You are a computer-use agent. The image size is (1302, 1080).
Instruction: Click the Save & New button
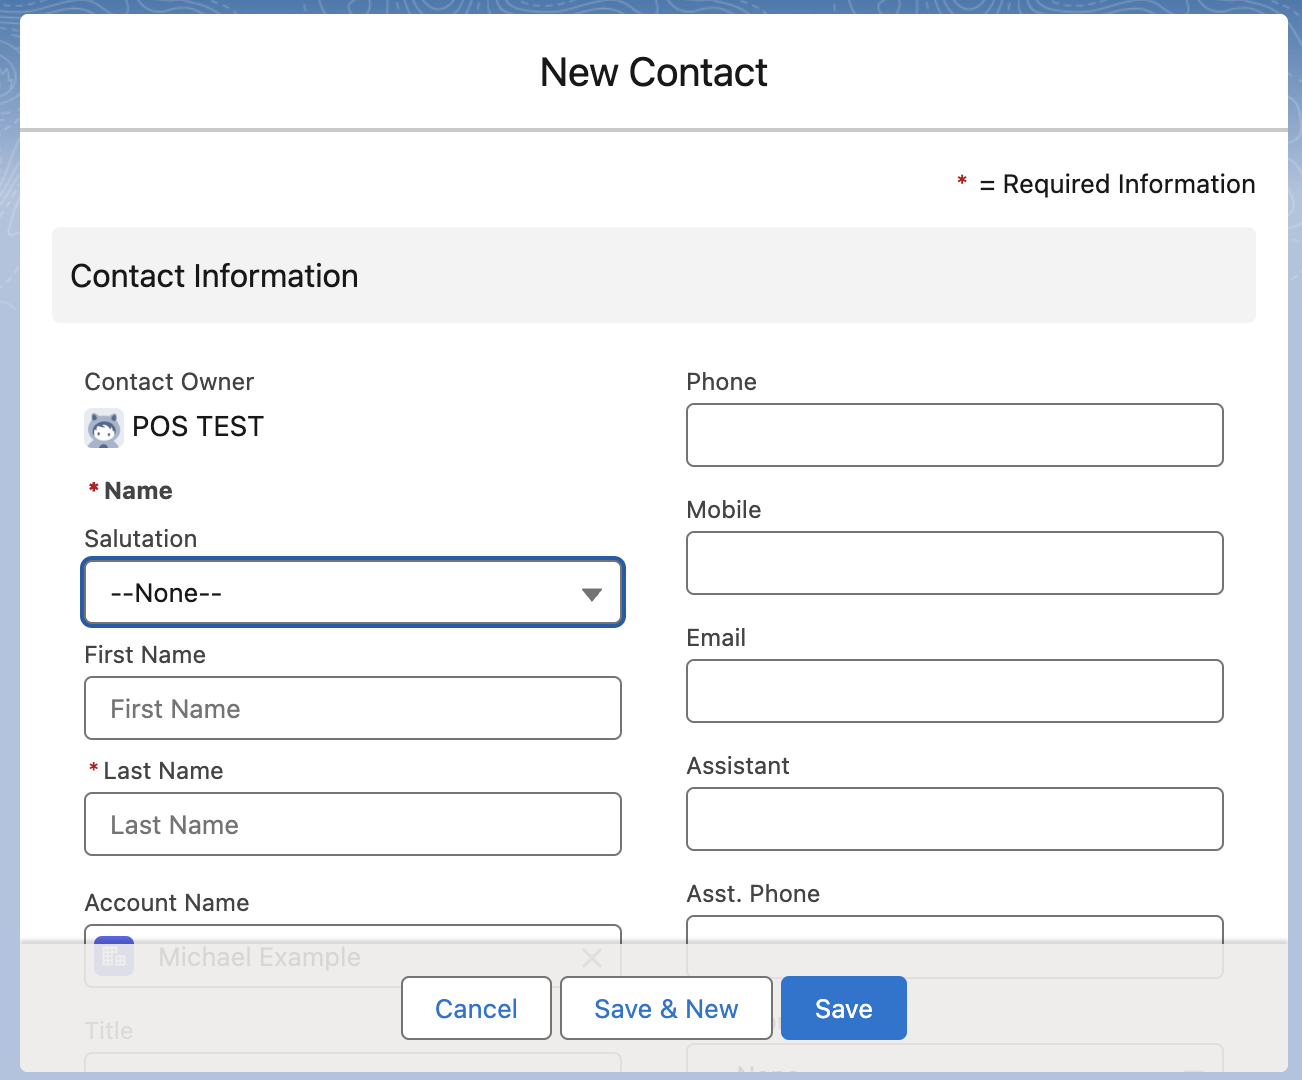pos(666,1008)
